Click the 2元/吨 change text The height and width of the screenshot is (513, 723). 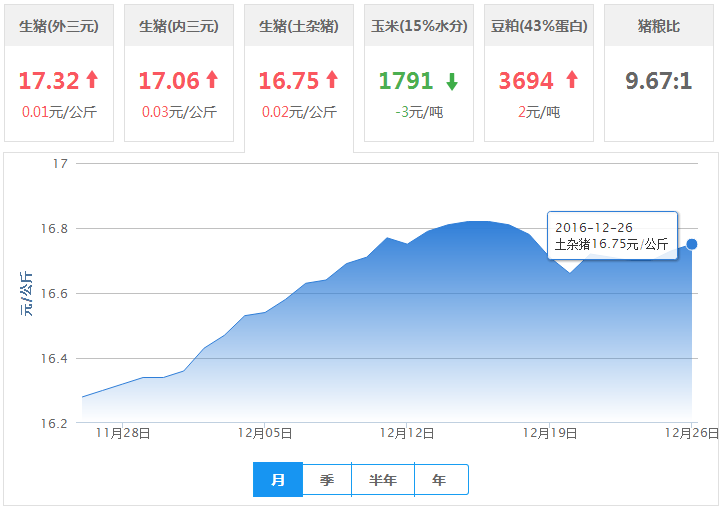pos(539,112)
